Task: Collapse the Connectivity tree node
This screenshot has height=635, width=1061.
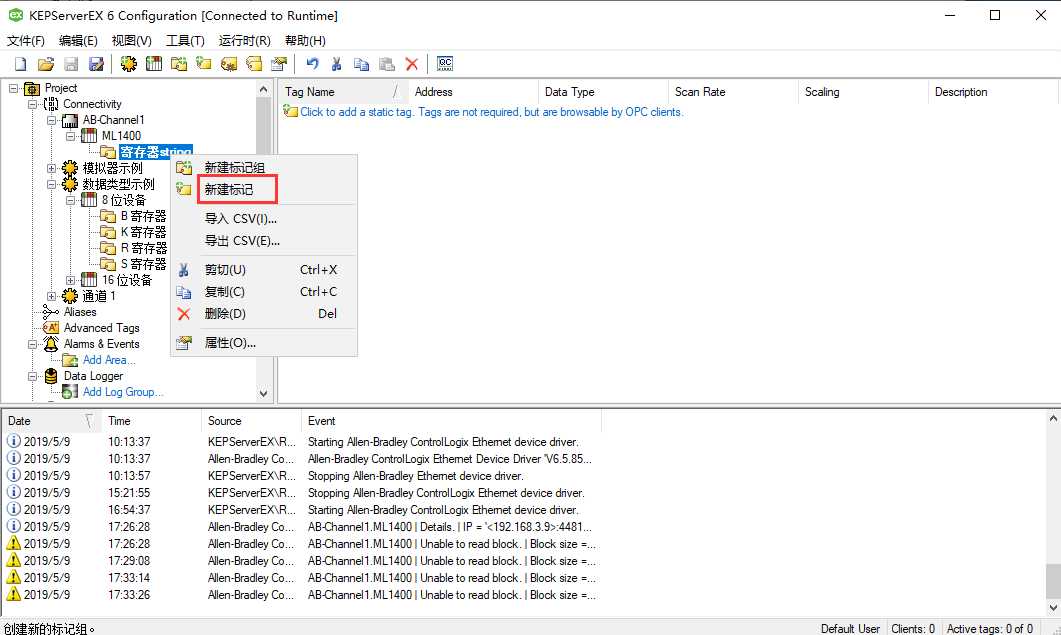Action: [x=32, y=104]
